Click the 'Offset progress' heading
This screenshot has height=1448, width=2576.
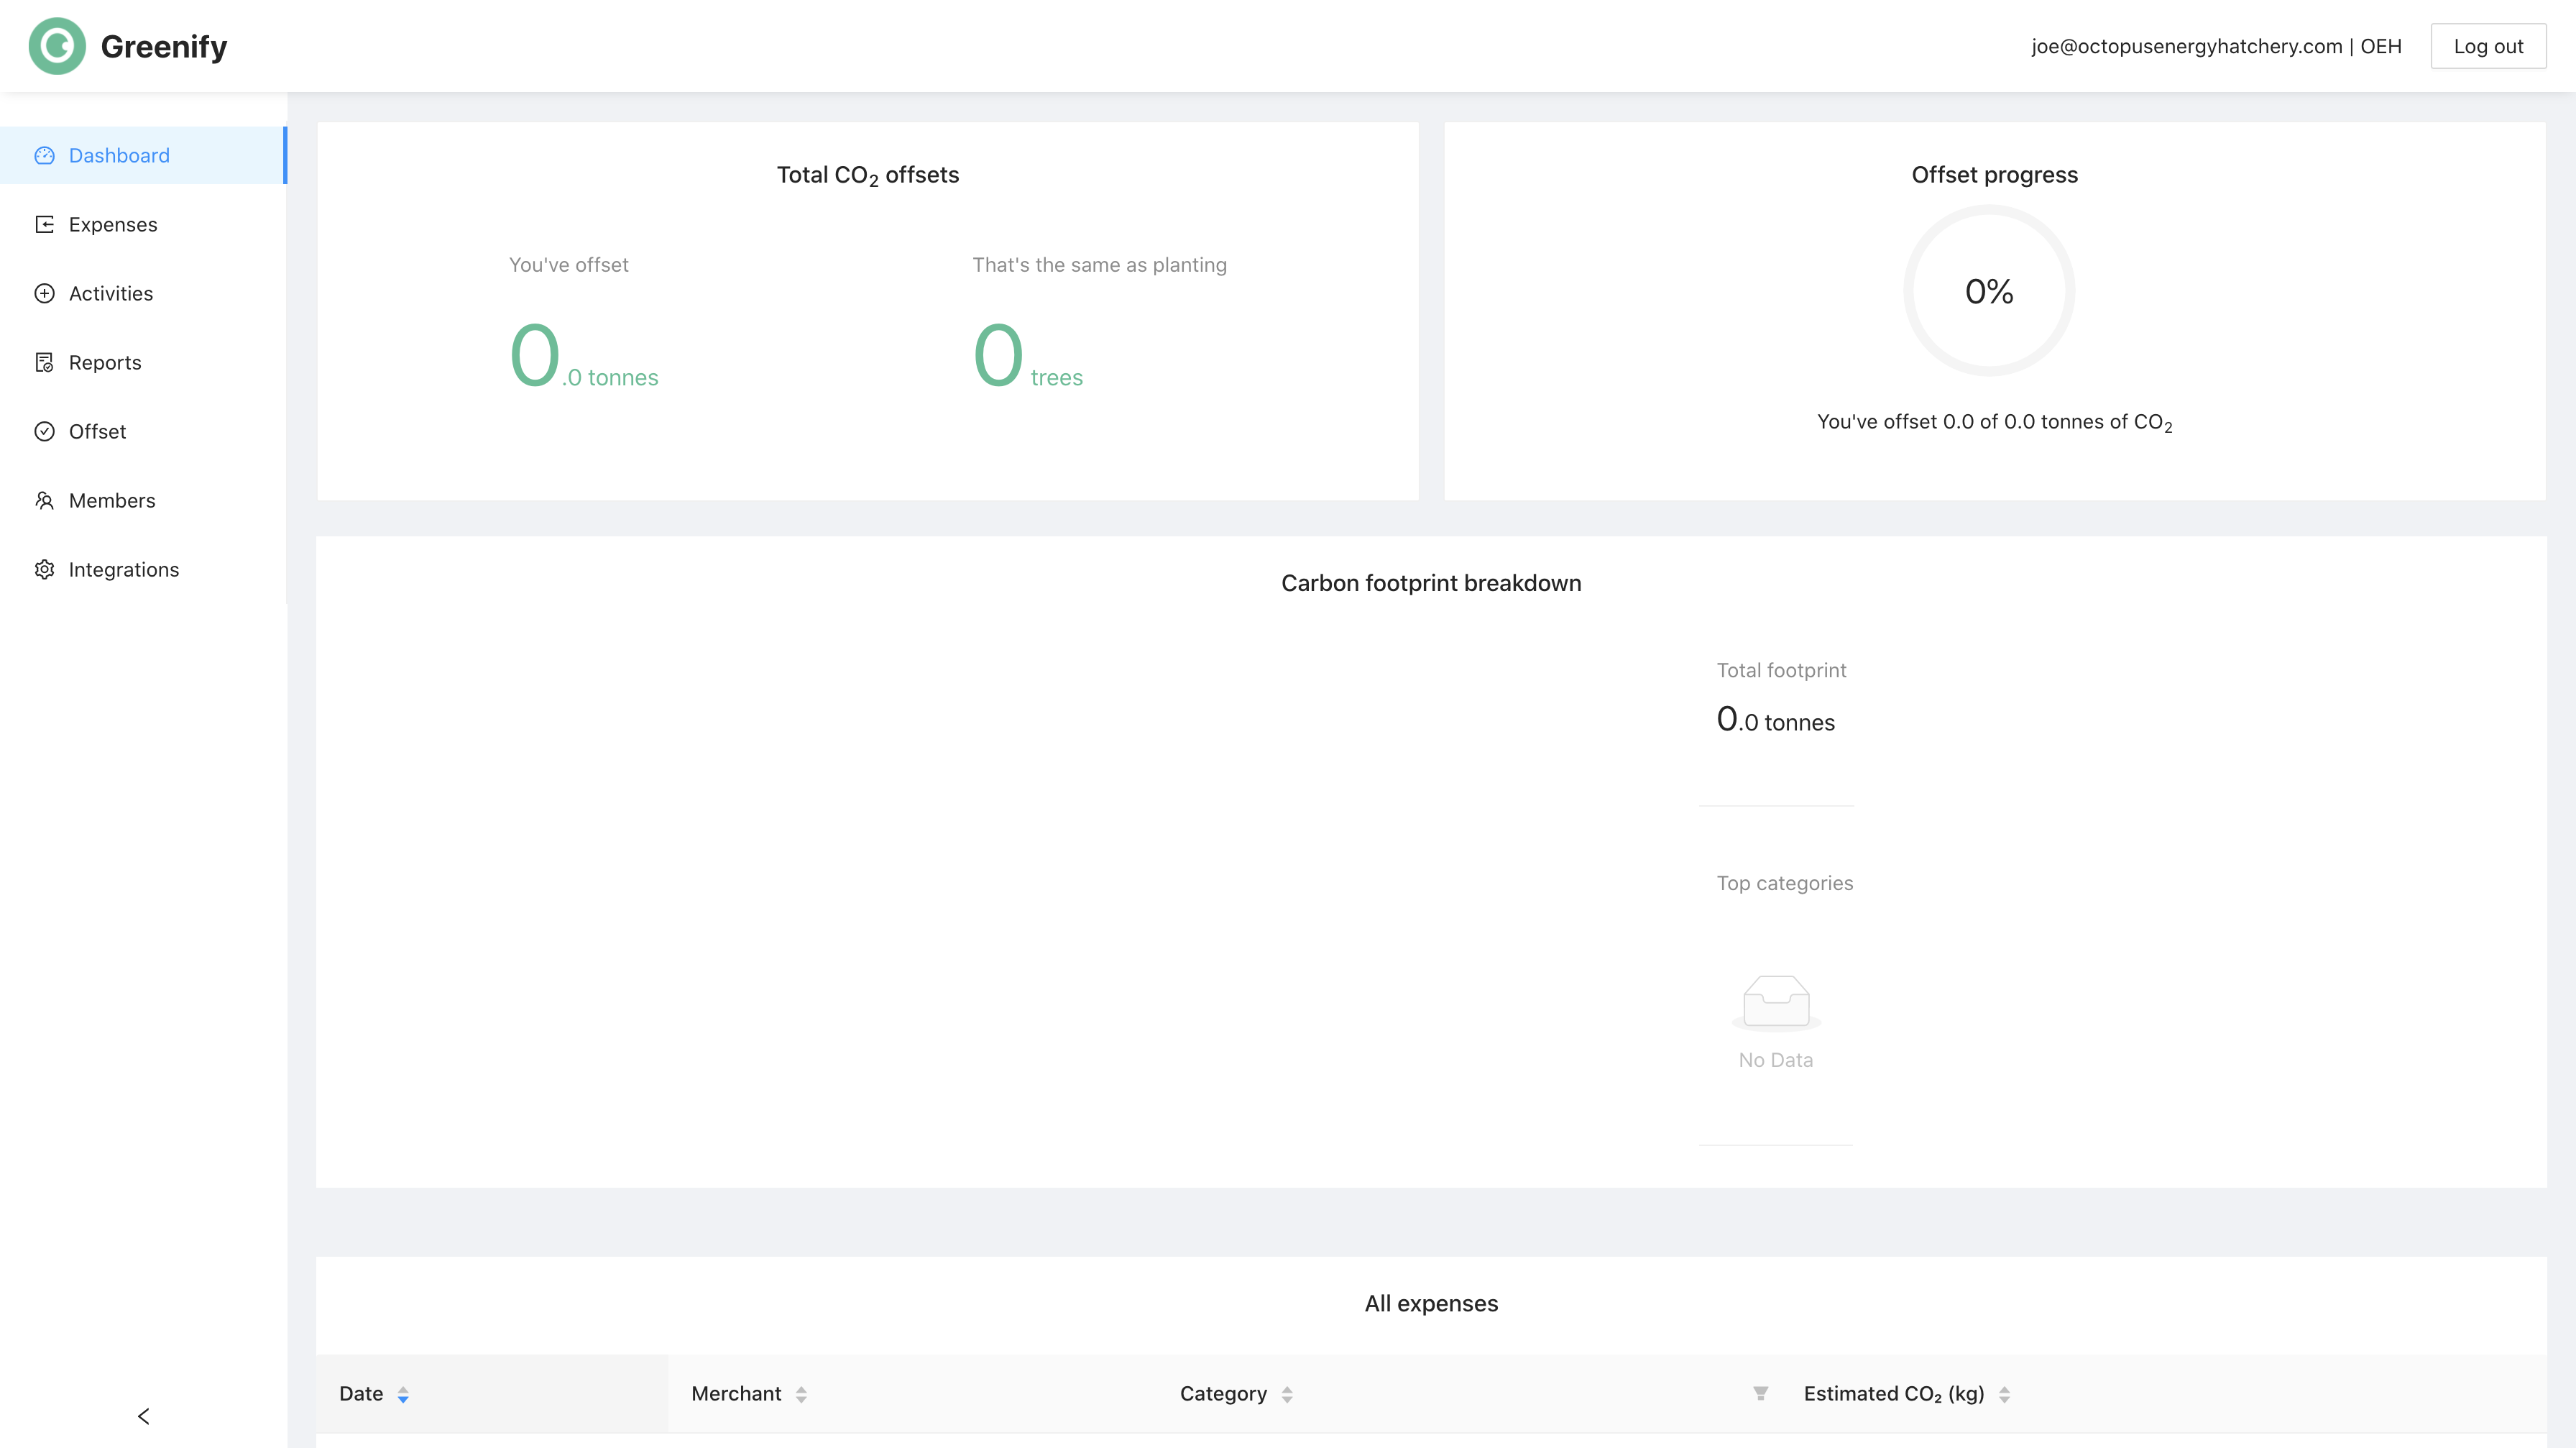1994,174
